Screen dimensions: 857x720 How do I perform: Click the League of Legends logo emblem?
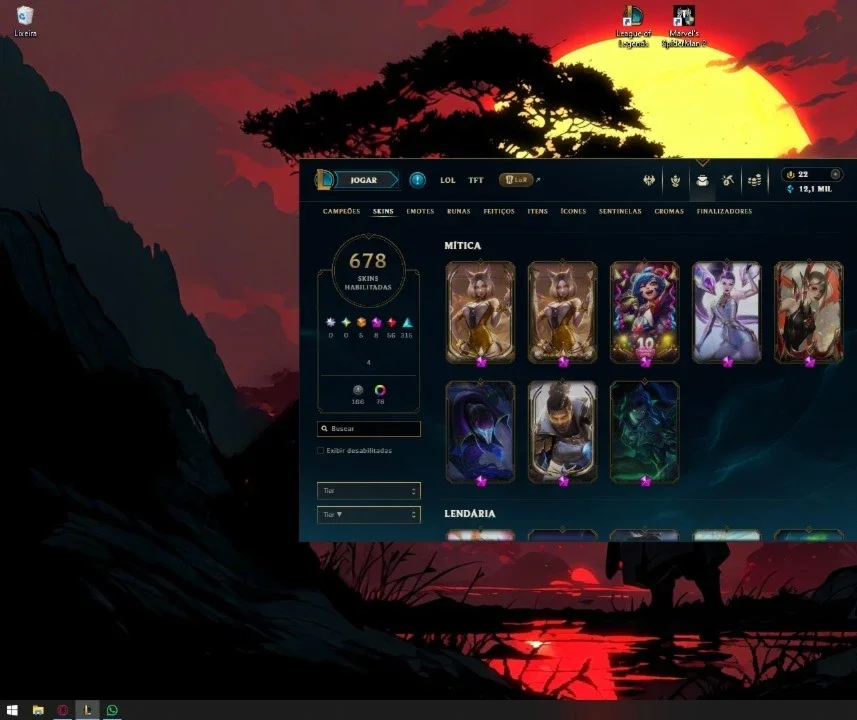(324, 180)
